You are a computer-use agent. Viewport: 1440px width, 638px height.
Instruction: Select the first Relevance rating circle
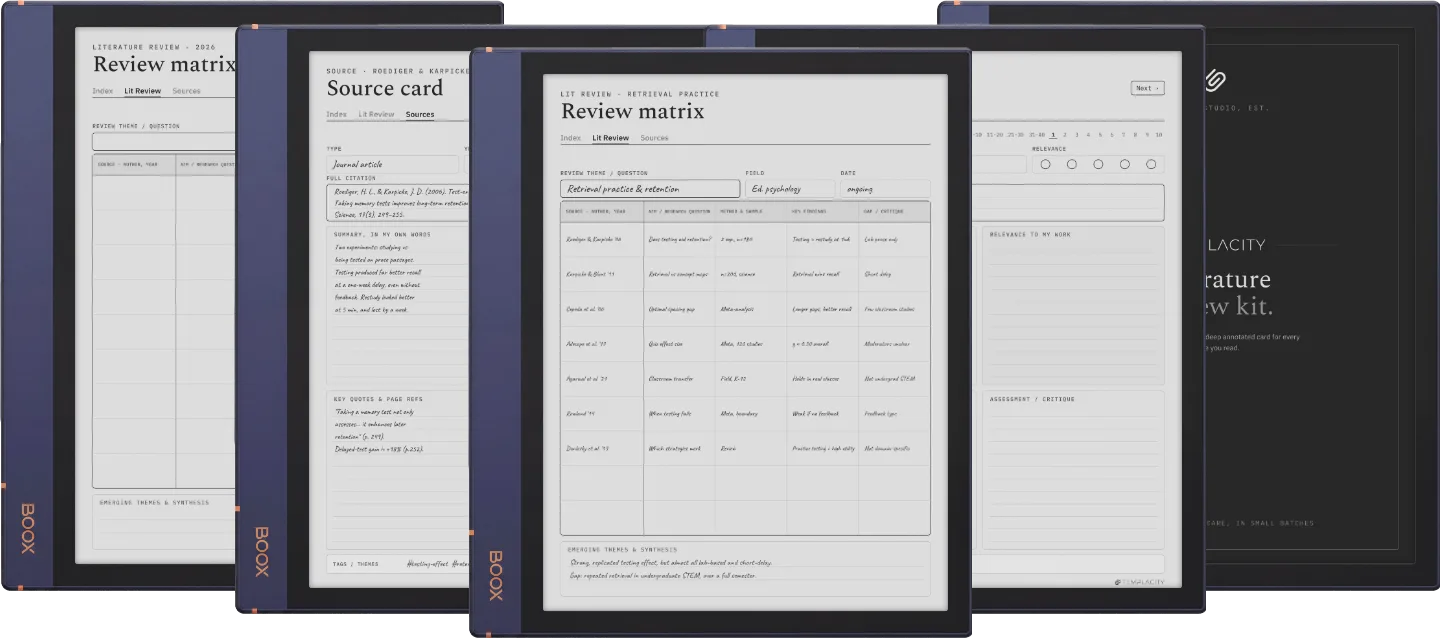click(x=1046, y=164)
